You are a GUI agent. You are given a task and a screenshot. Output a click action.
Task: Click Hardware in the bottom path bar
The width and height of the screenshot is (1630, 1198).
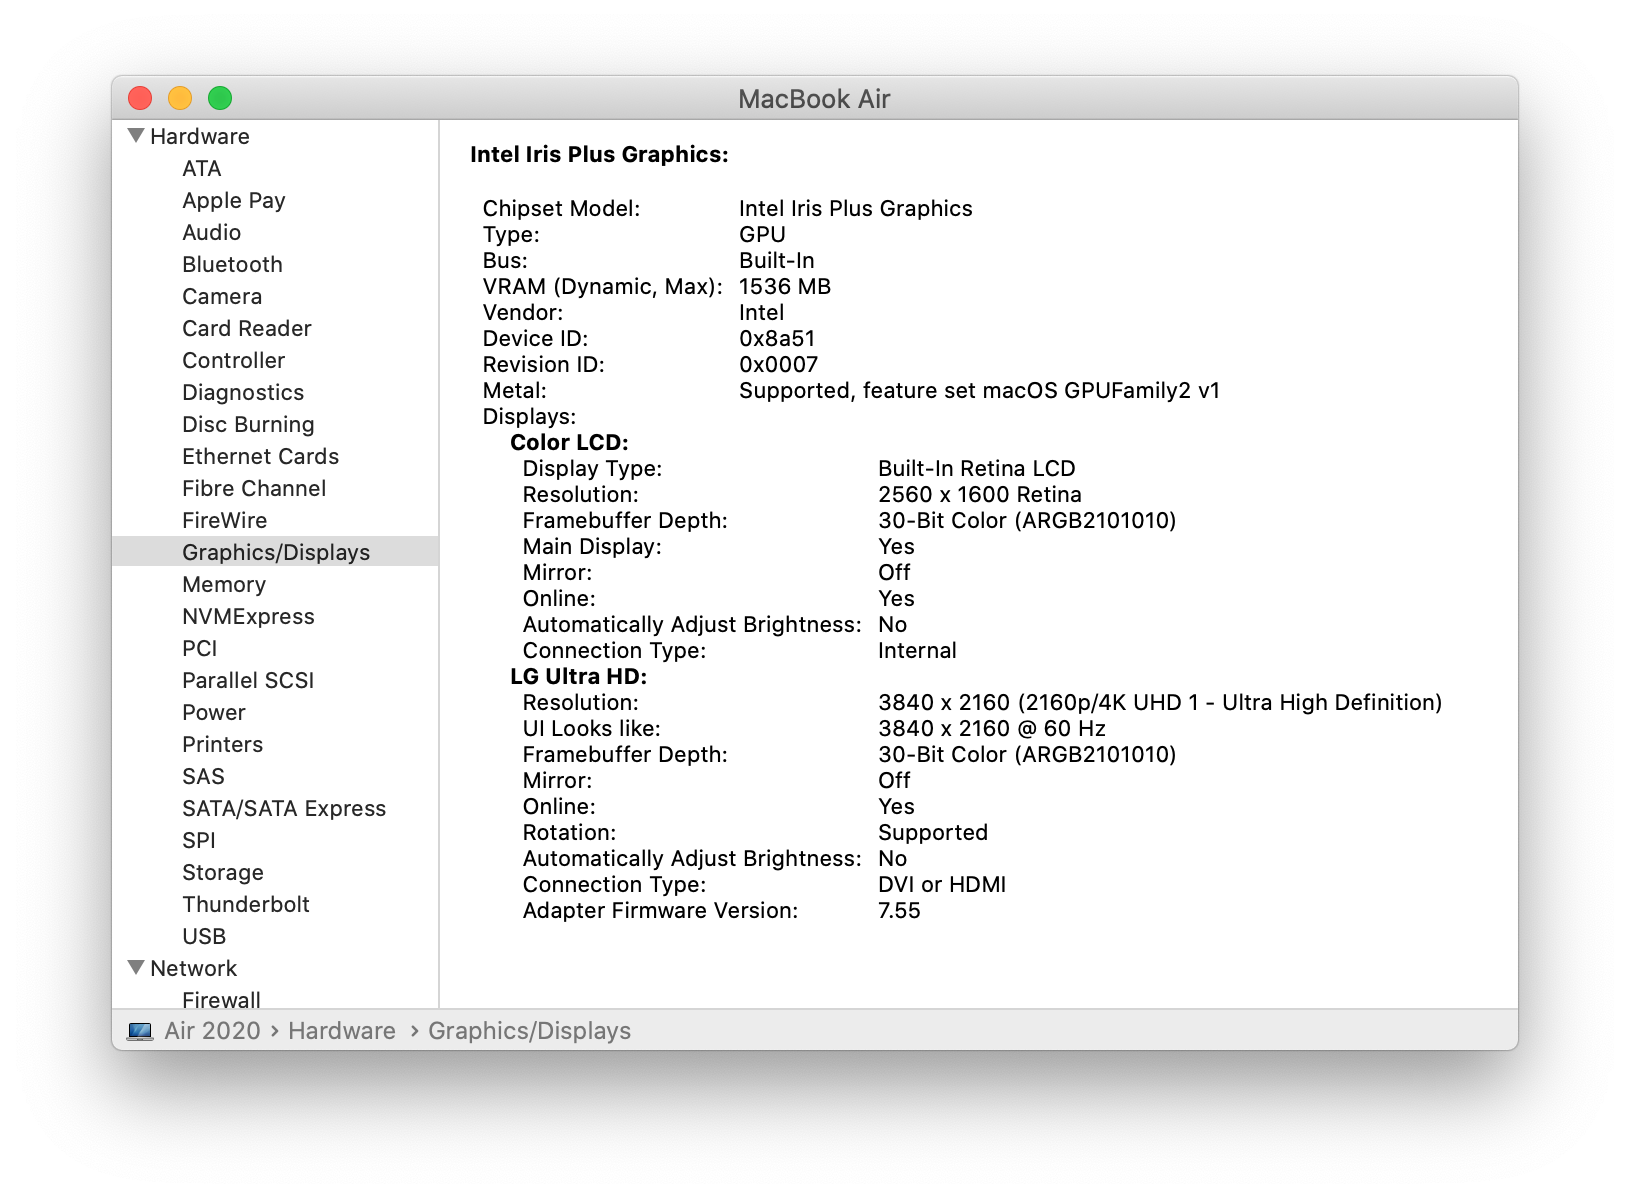tap(341, 1031)
